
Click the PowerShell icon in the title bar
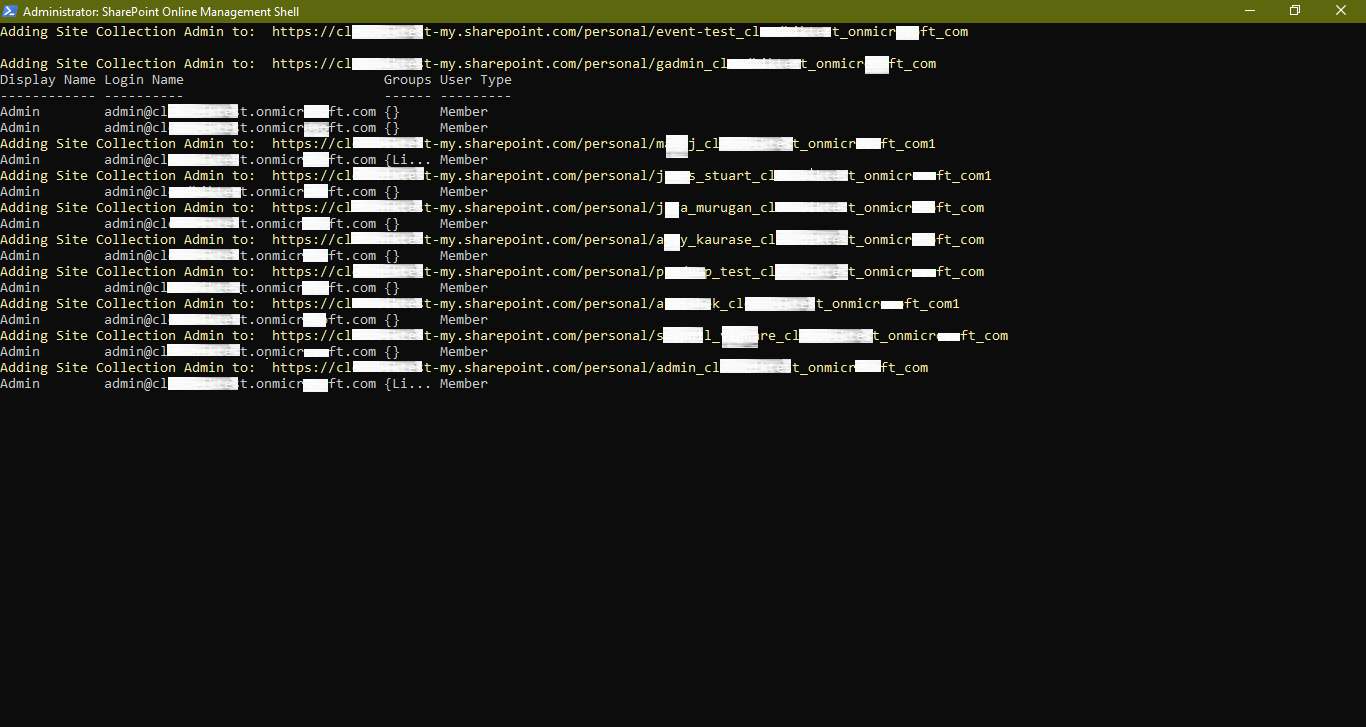[x=10, y=11]
